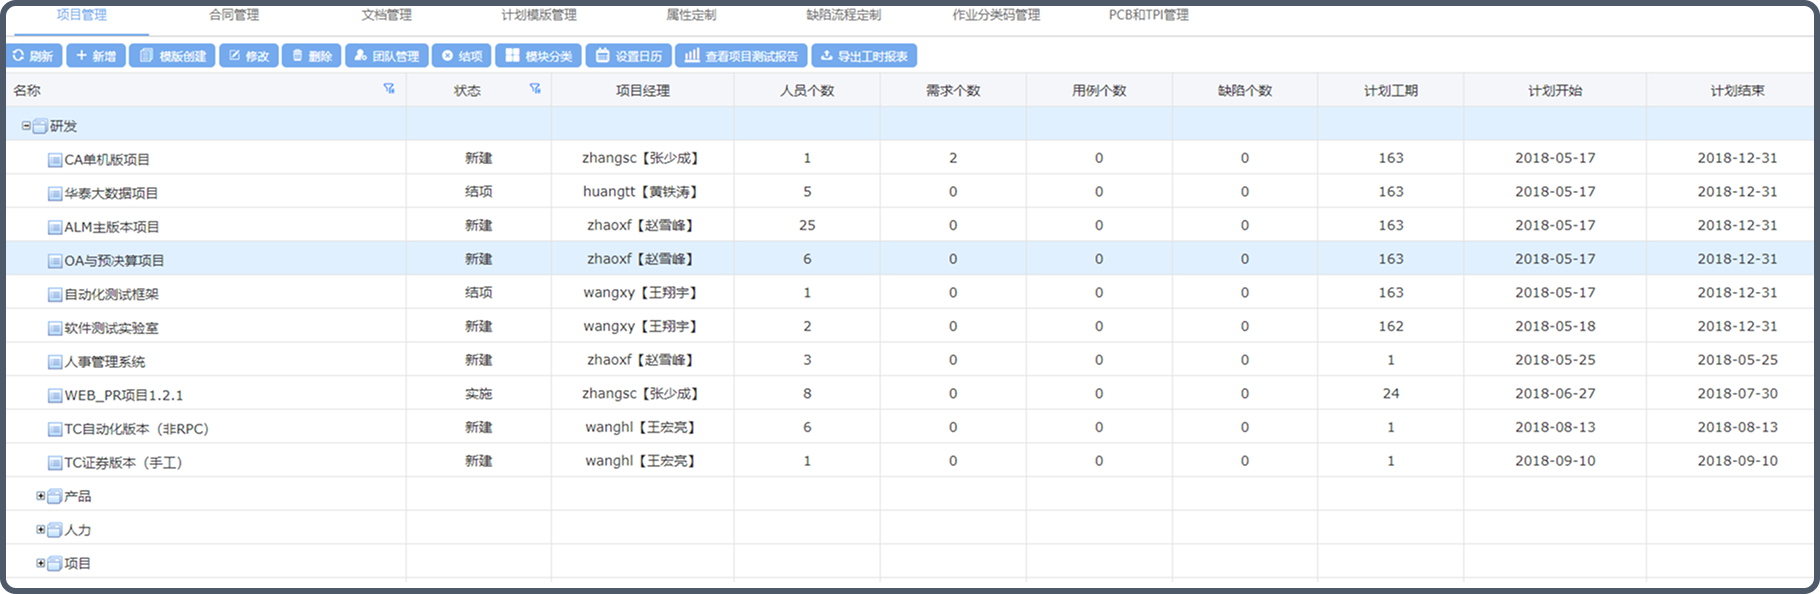Screen dimensions: 1820x594
Task: Expand the 产品 tree folder
Action: tap(41, 496)
